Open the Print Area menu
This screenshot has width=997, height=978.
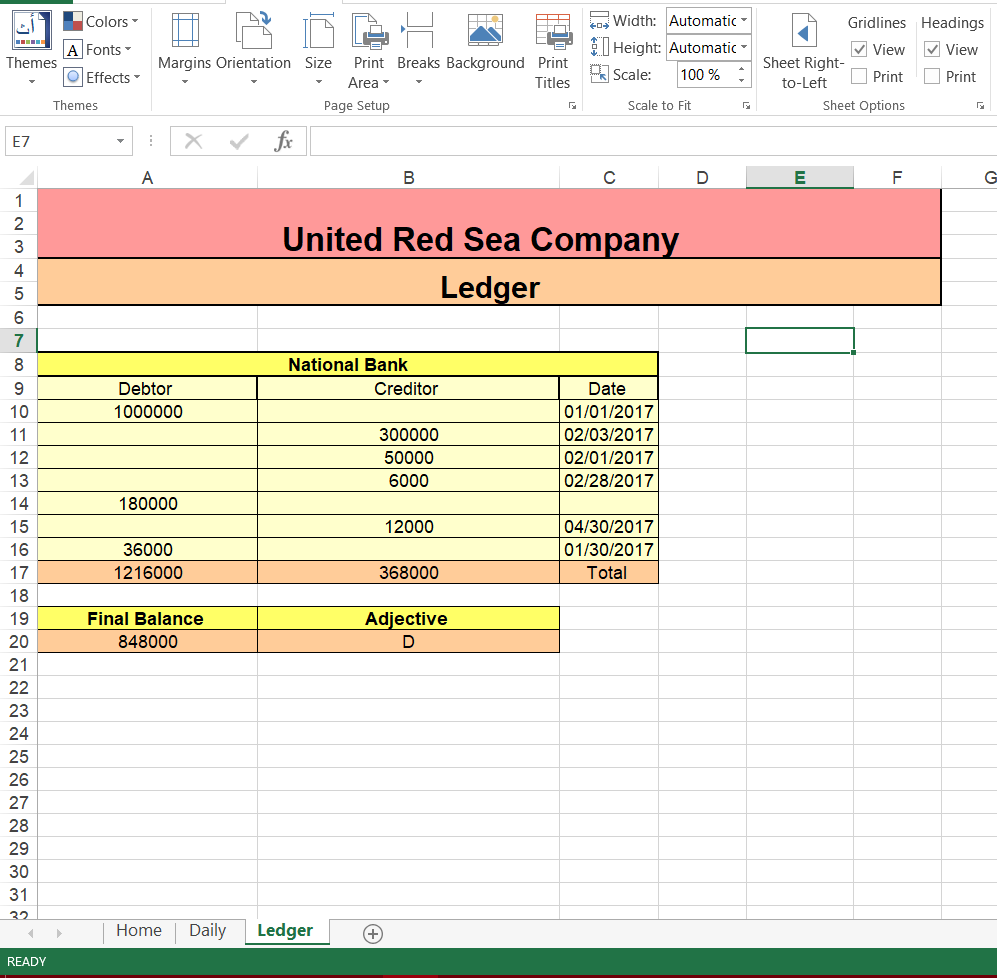pos(369,51)
